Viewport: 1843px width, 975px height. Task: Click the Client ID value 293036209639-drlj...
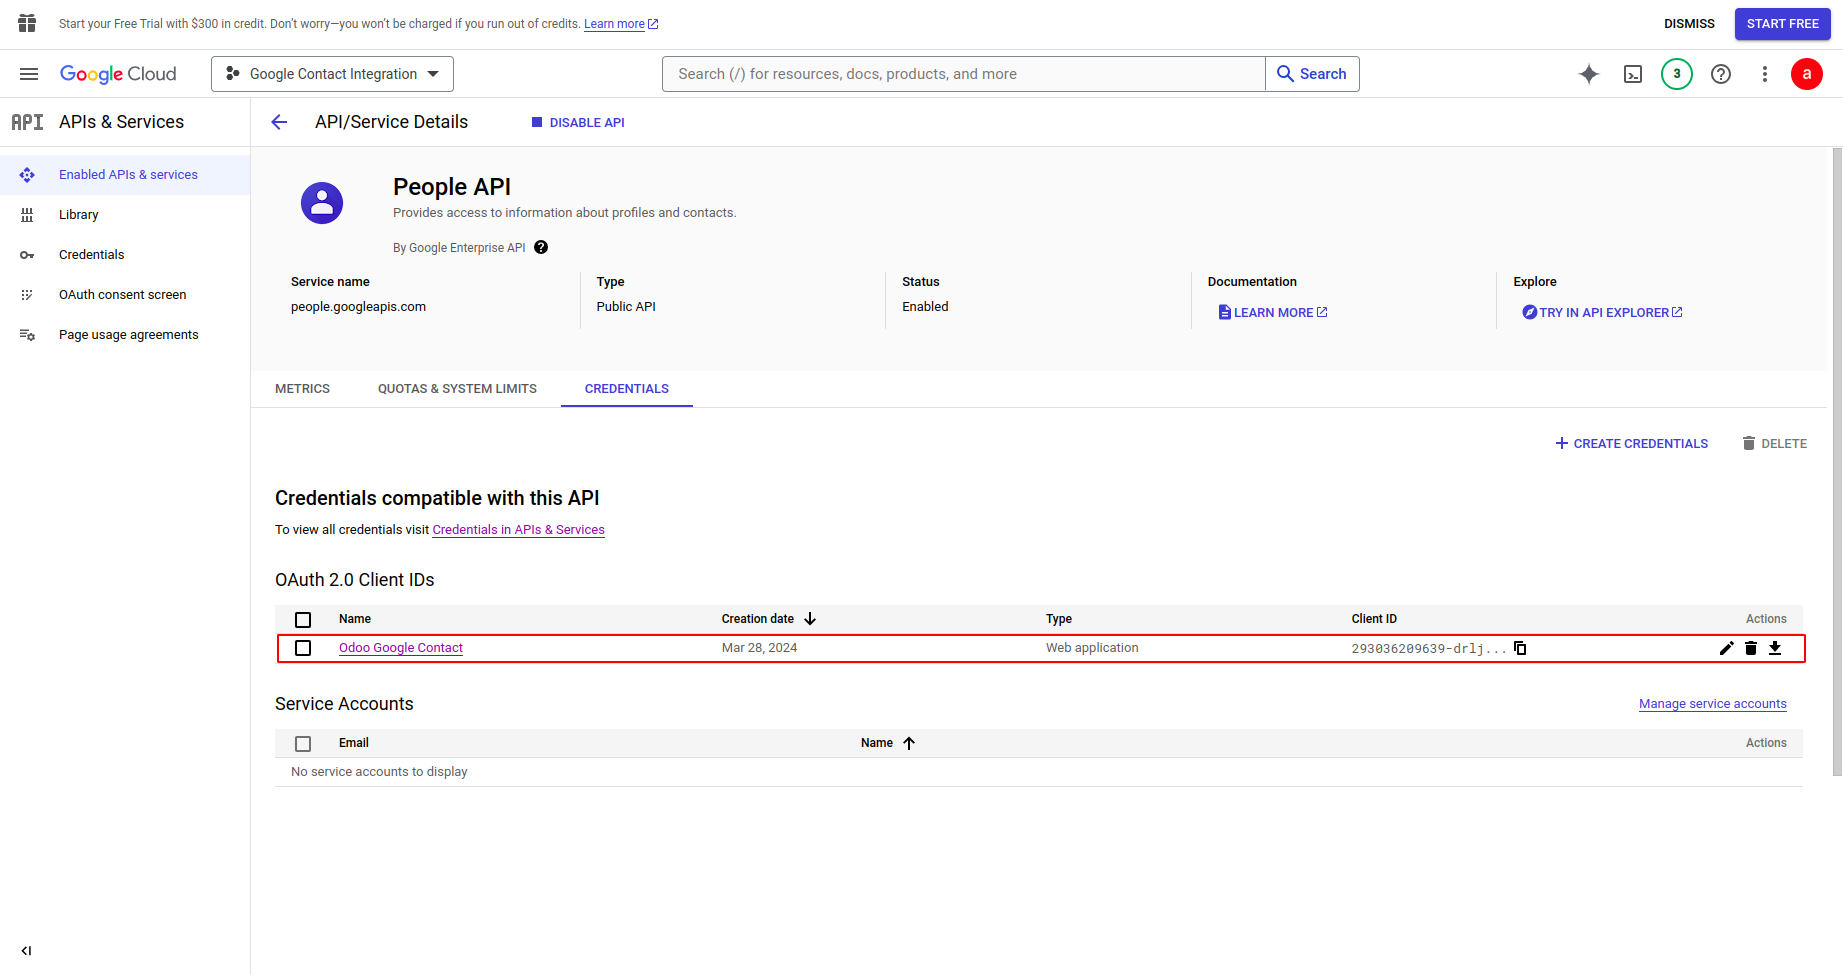[x=1429, y=649]
